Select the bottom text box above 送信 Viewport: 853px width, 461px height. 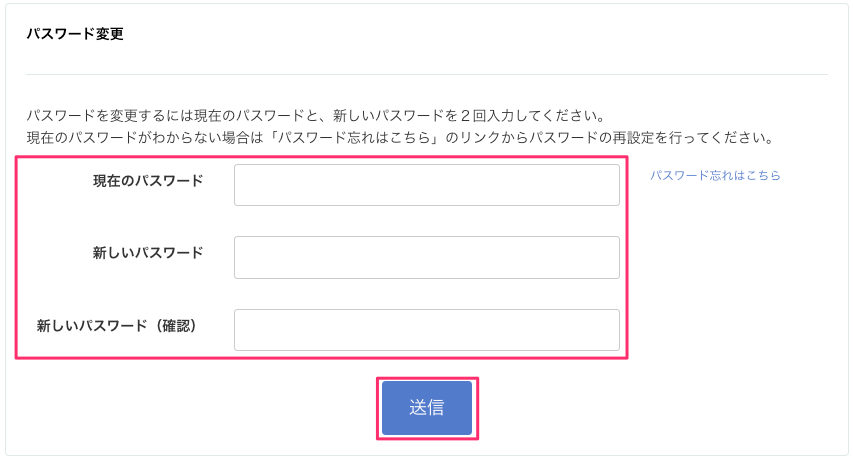tap(426, 330)
